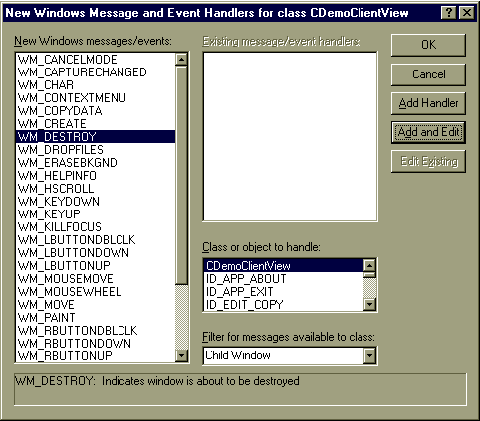Click the Child Window filter field
Viewport: 480px width, 421px height.
coord(283,356)
